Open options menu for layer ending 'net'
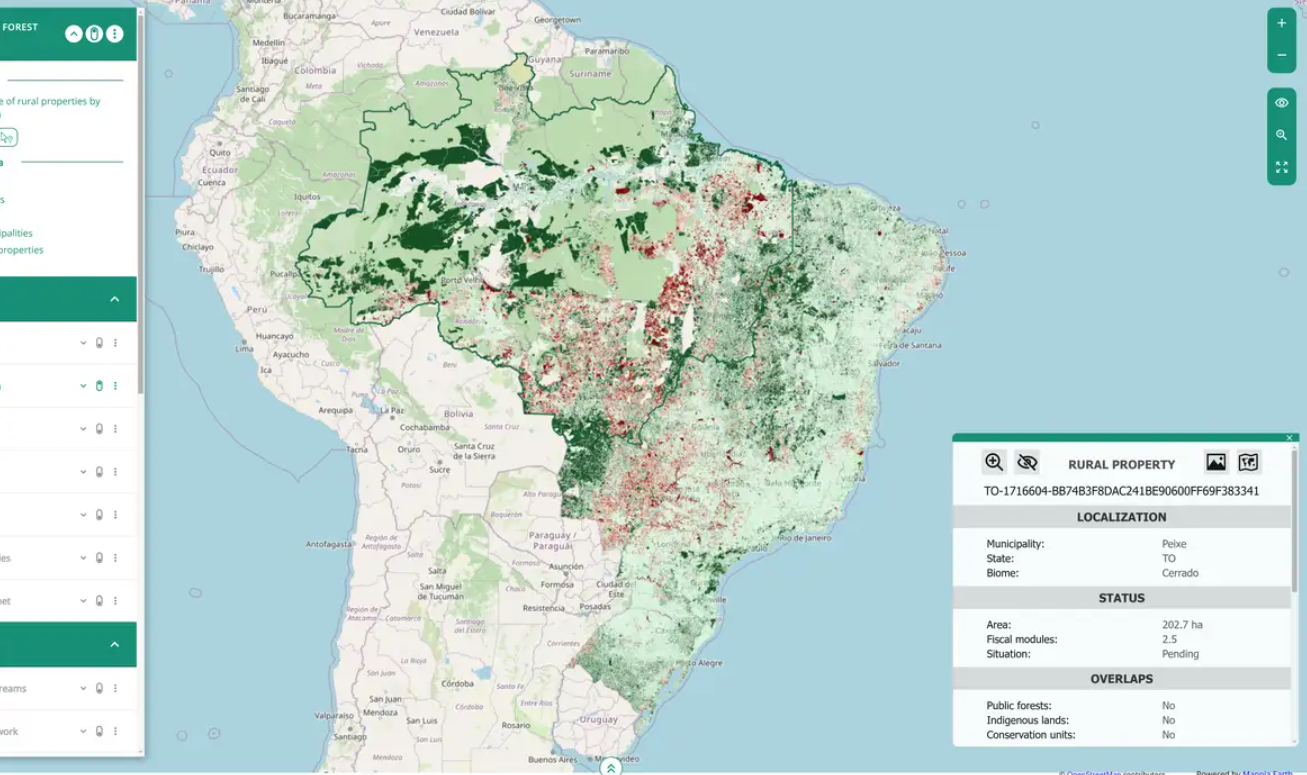Viewport: 1307px width, 775px height. [x=115, y=601]
